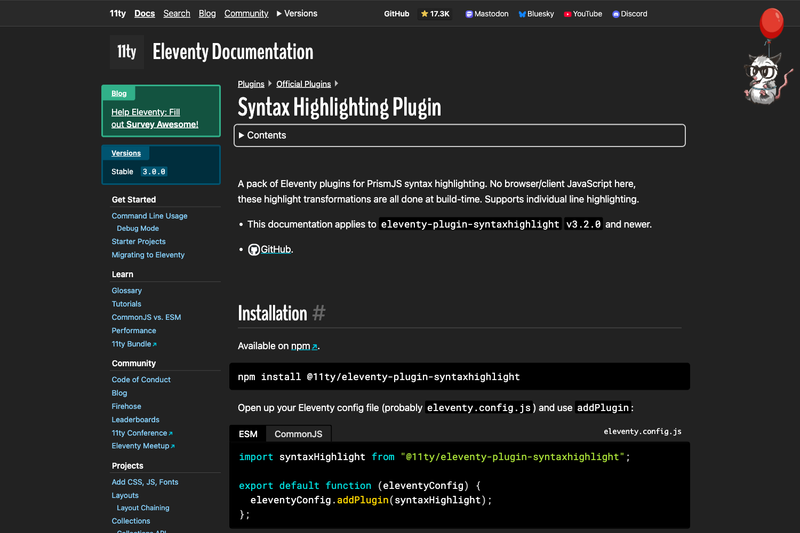The image size is (800, 533).
Task: Go to 11ty home link in top nav
Action: (x=118, y=14)
